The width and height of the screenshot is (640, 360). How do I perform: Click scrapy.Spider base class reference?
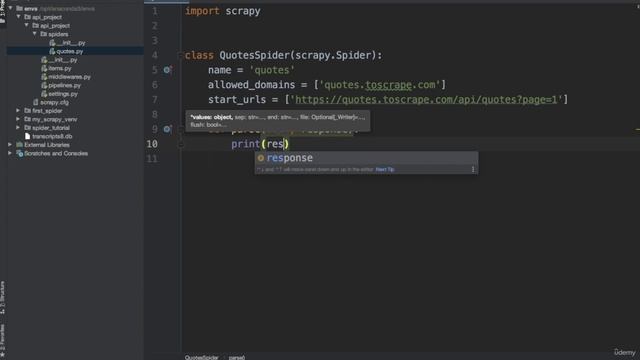coord(332,55)
